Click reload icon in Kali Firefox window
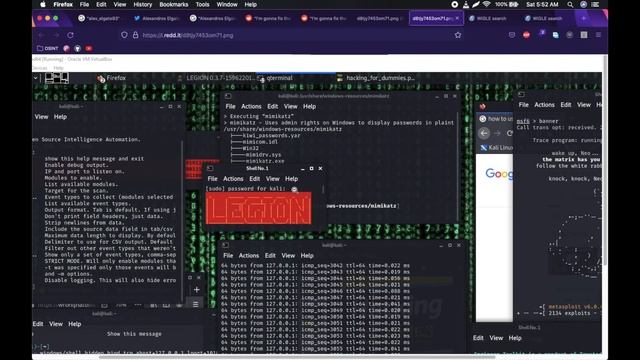 click(x=509, y=133)
